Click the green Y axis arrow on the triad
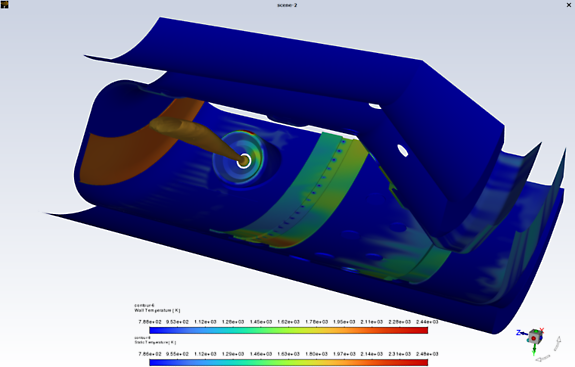 535,348
